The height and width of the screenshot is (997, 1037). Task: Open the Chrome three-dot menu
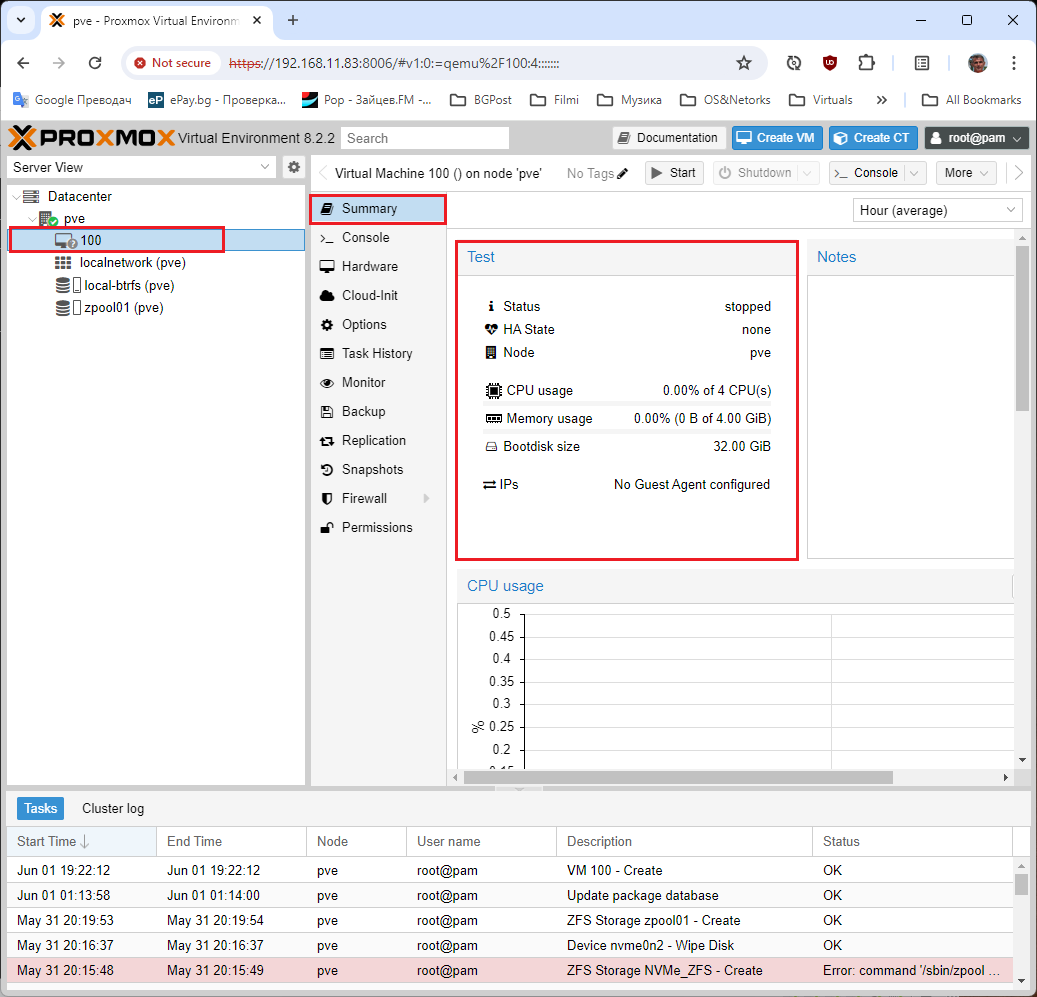click(1013, 63)
